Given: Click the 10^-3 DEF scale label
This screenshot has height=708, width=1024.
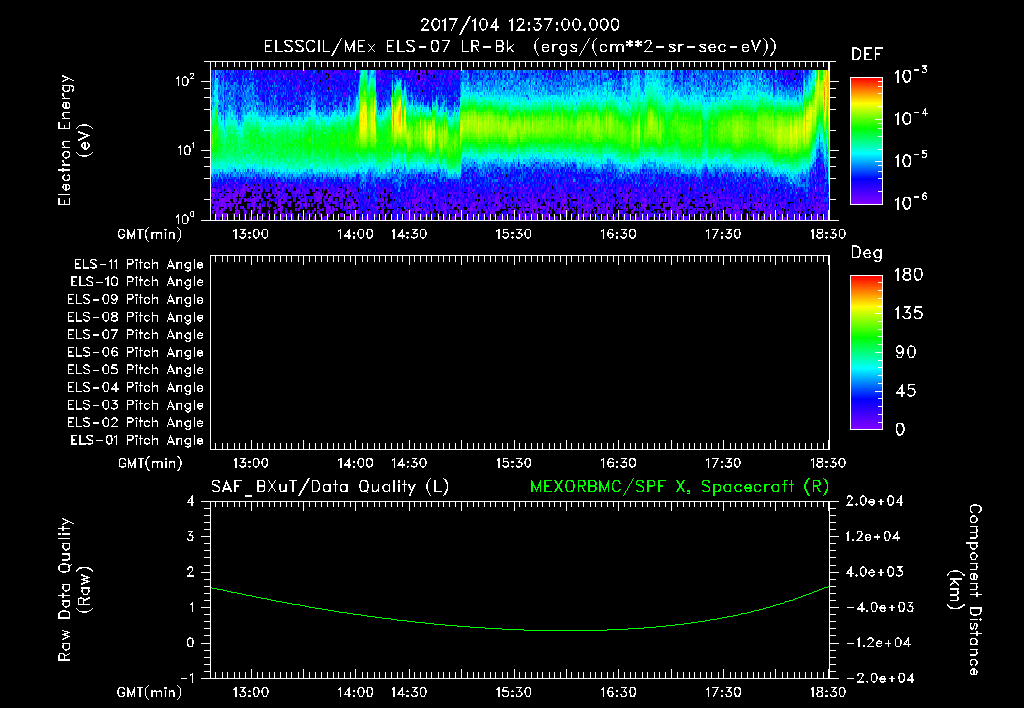Looking at the screenshot, I should coord(910,75).
